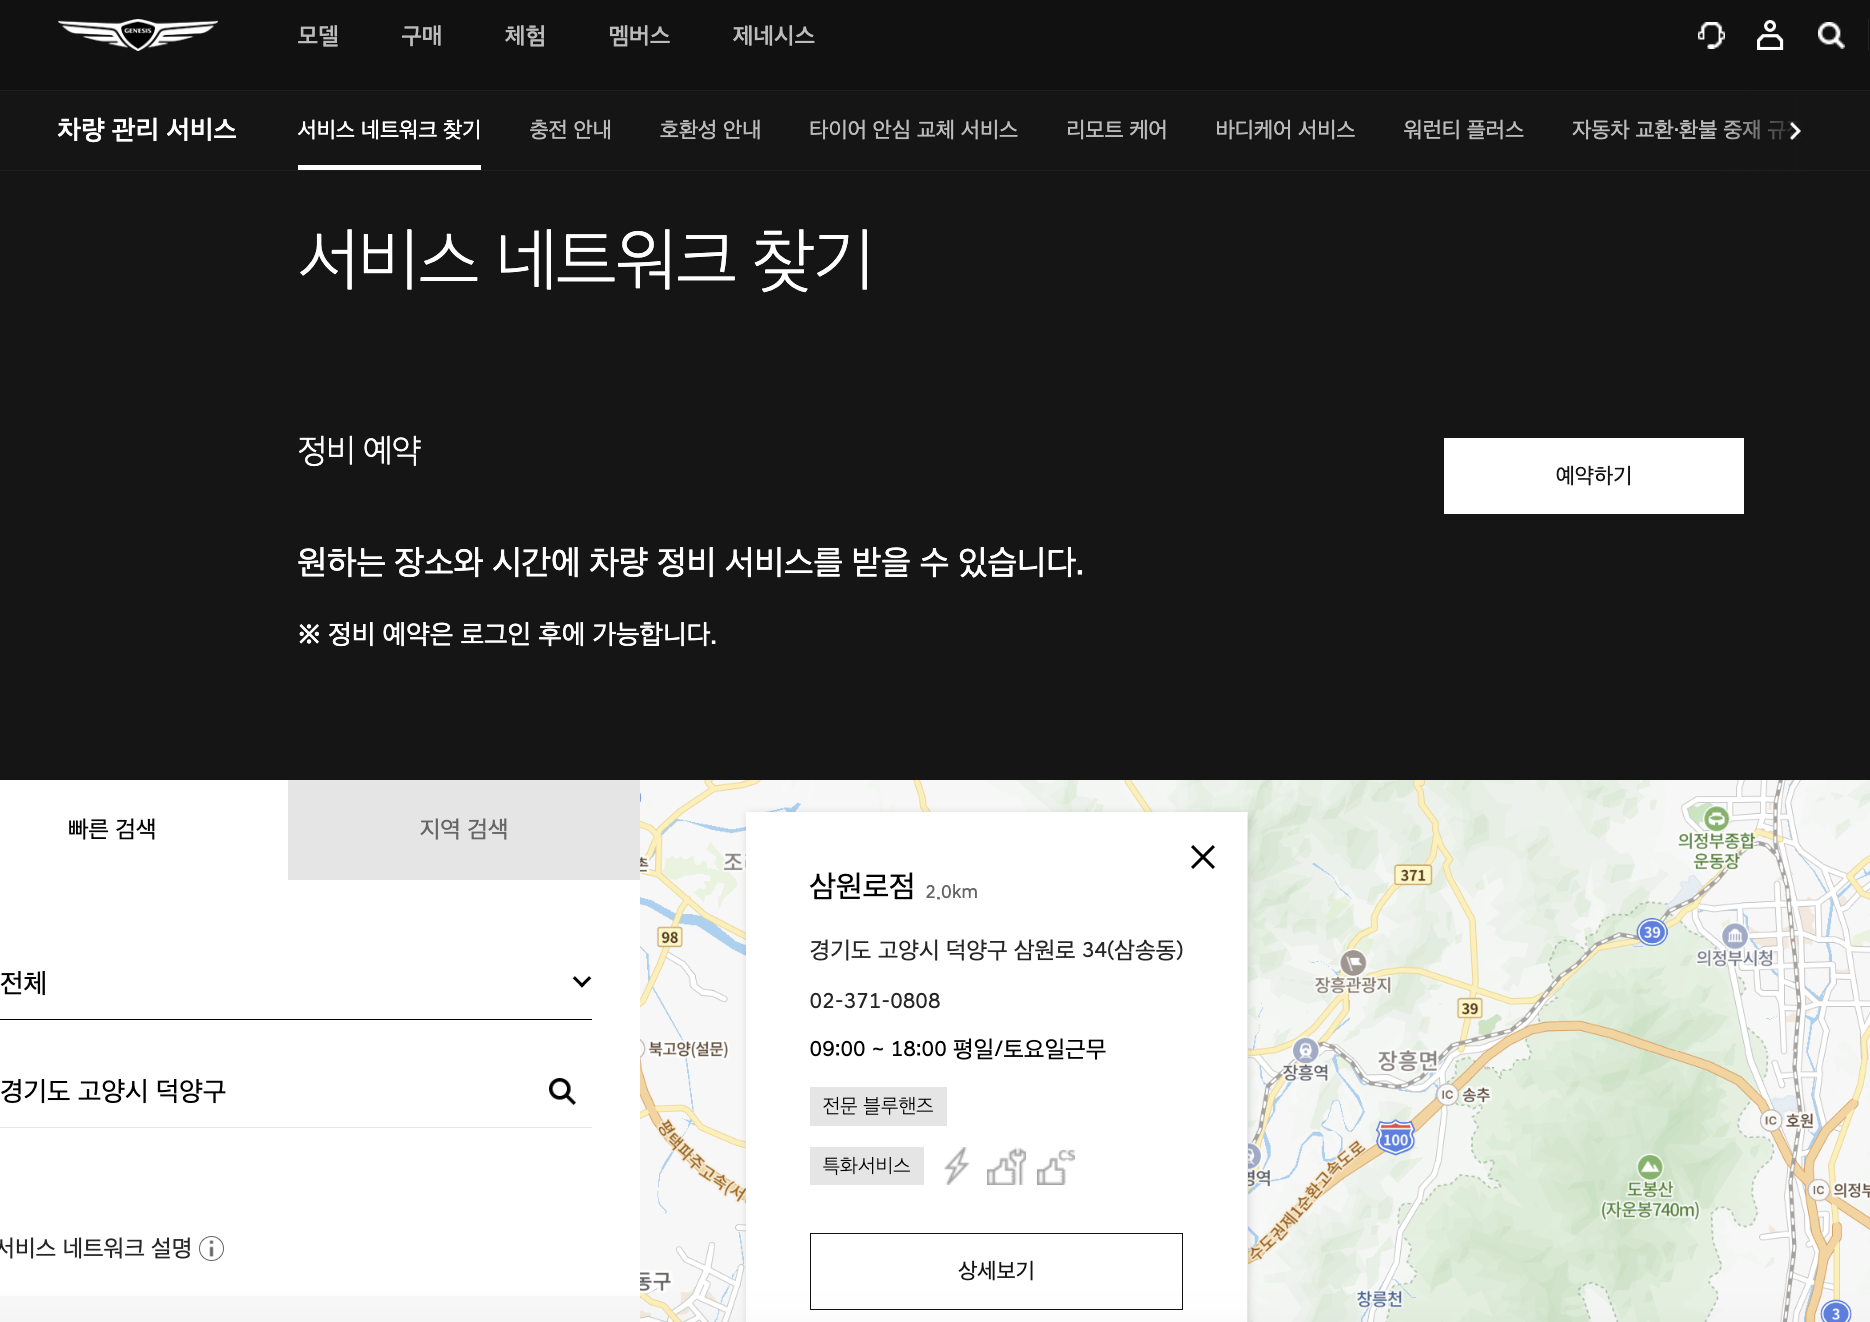Select the 서비스 네트워크 찾기 tab

[389, 130]
